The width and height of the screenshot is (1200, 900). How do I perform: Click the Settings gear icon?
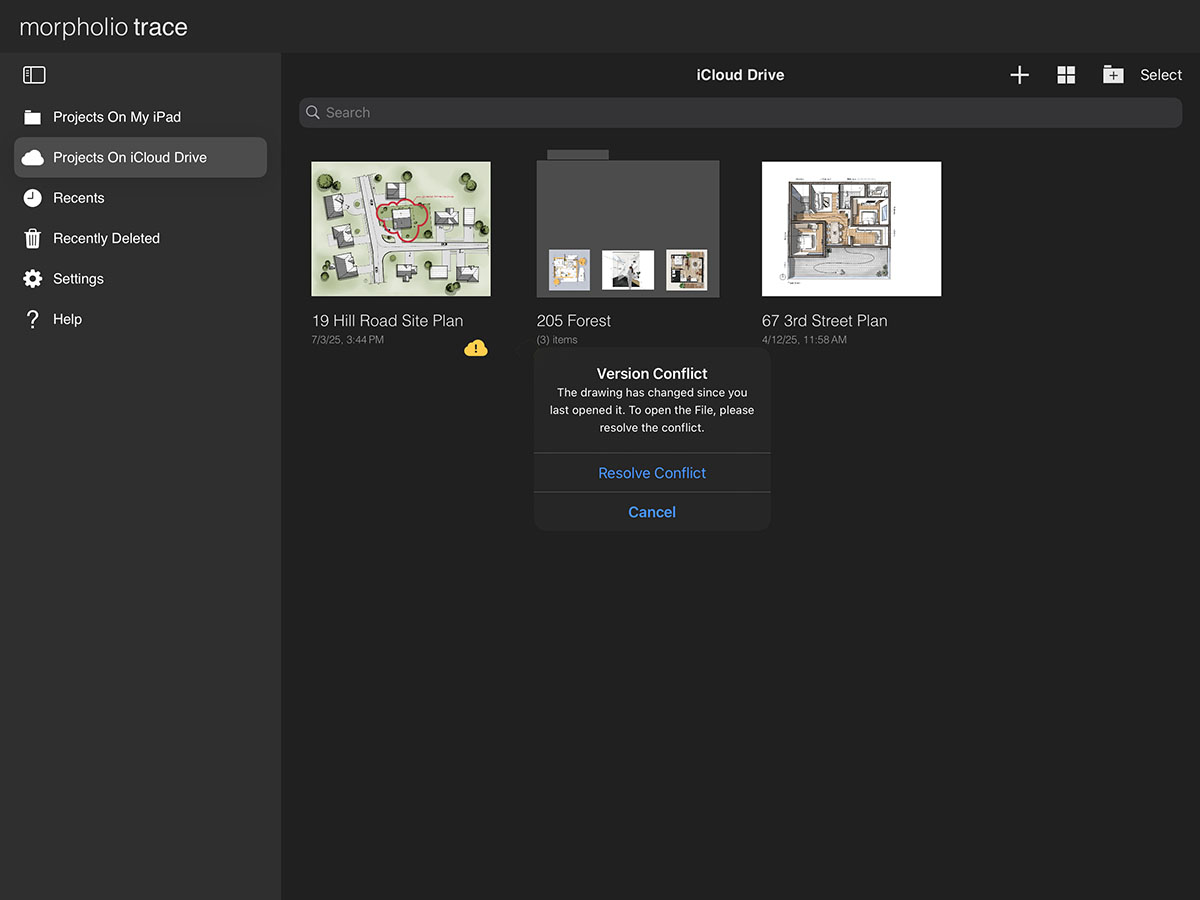(33, 279)
